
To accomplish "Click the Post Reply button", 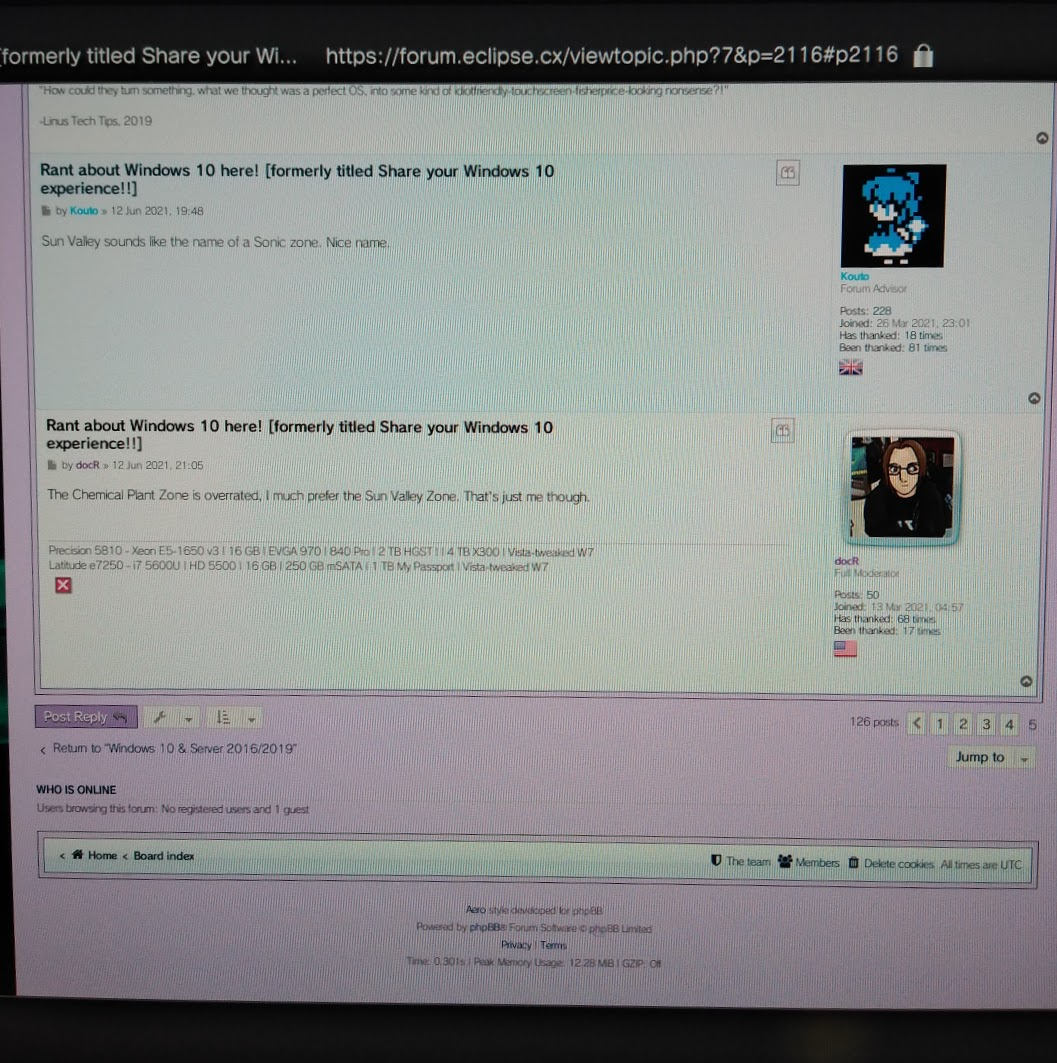I will pos(85,717).
